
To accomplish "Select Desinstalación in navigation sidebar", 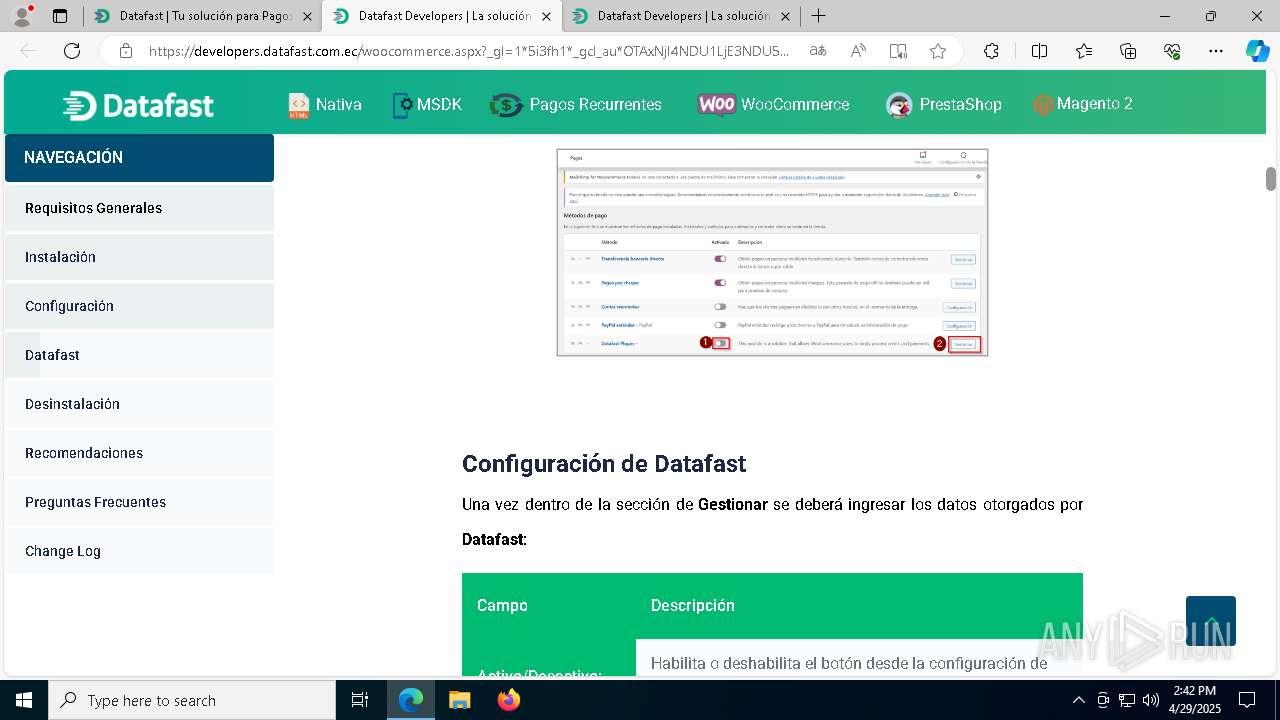I will (x=139, y=404).
